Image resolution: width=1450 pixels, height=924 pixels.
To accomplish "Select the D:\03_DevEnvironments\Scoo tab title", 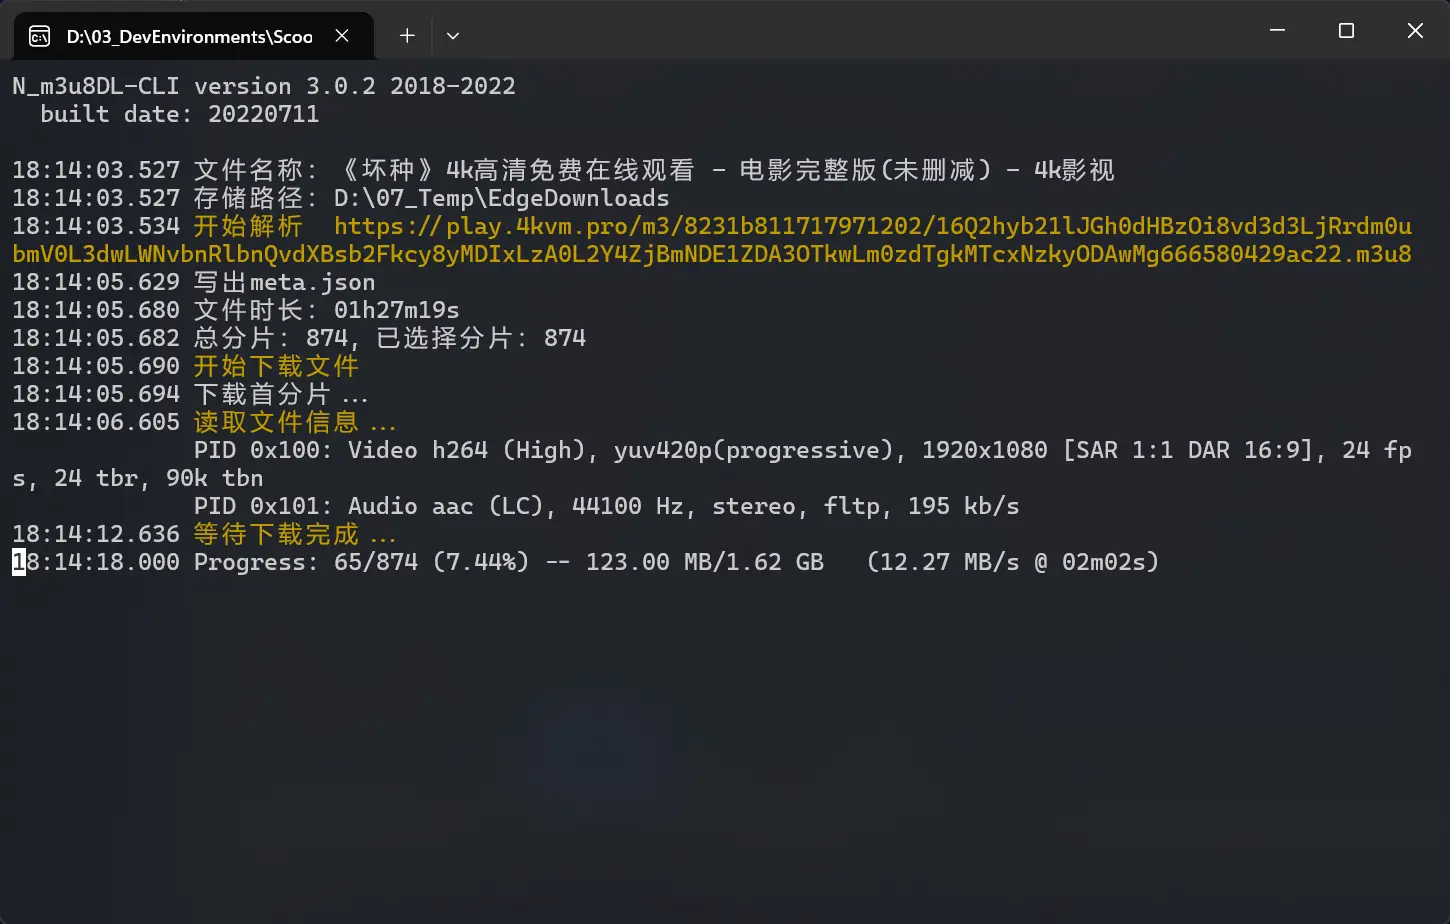I will tap(189, 37).
